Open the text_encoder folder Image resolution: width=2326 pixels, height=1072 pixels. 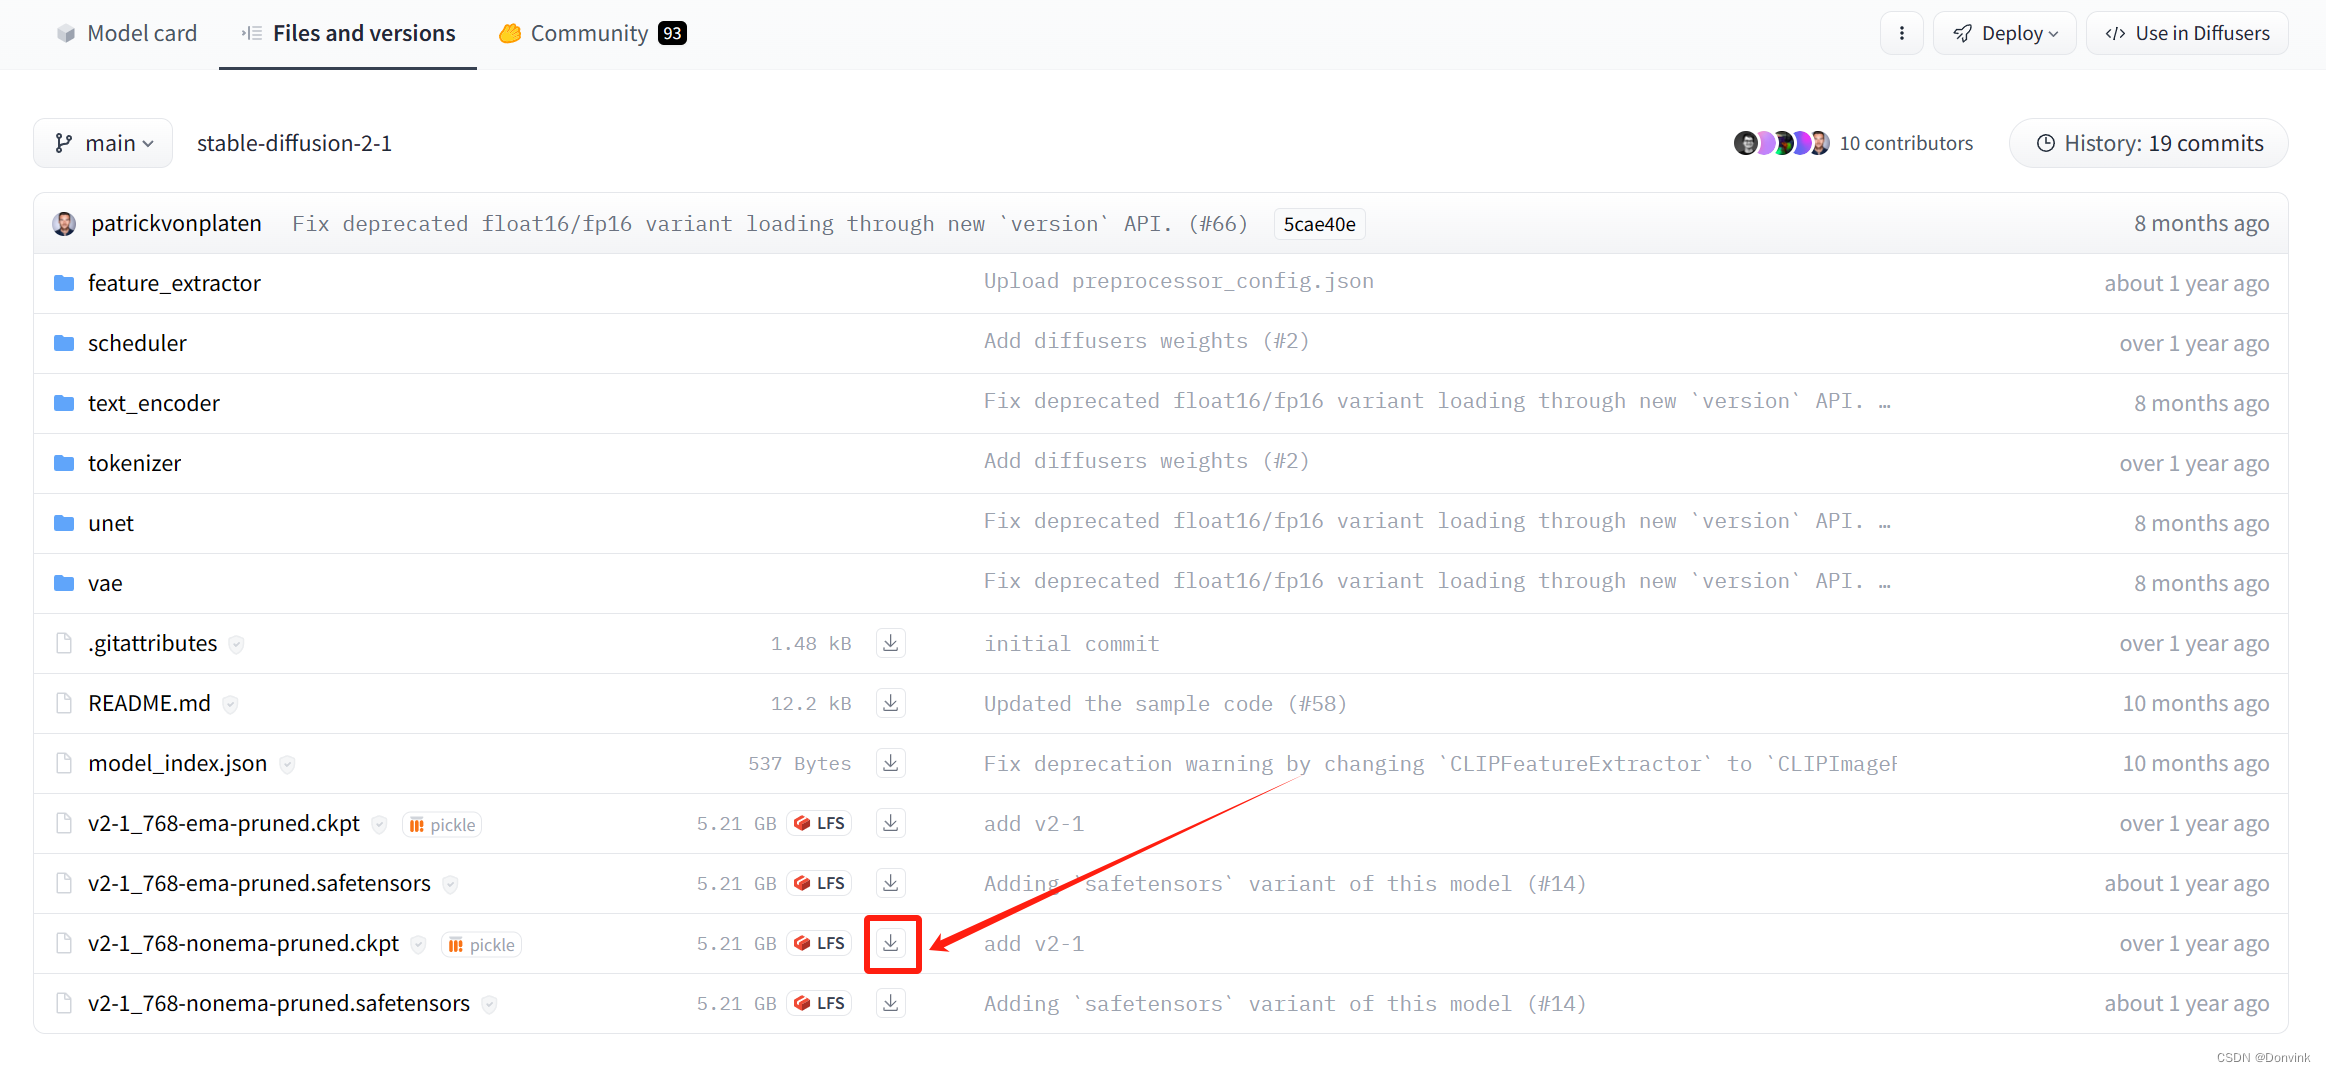(x=154, y=403)
